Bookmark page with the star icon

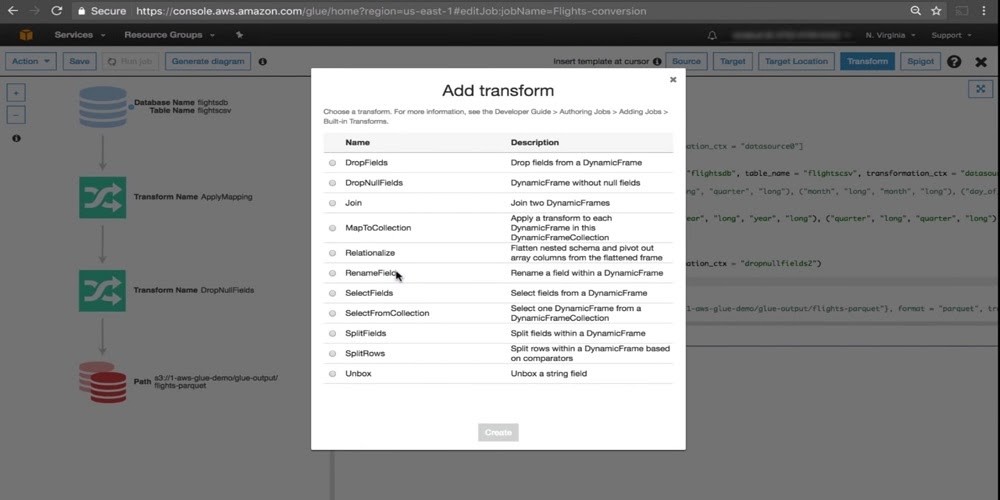936,11
